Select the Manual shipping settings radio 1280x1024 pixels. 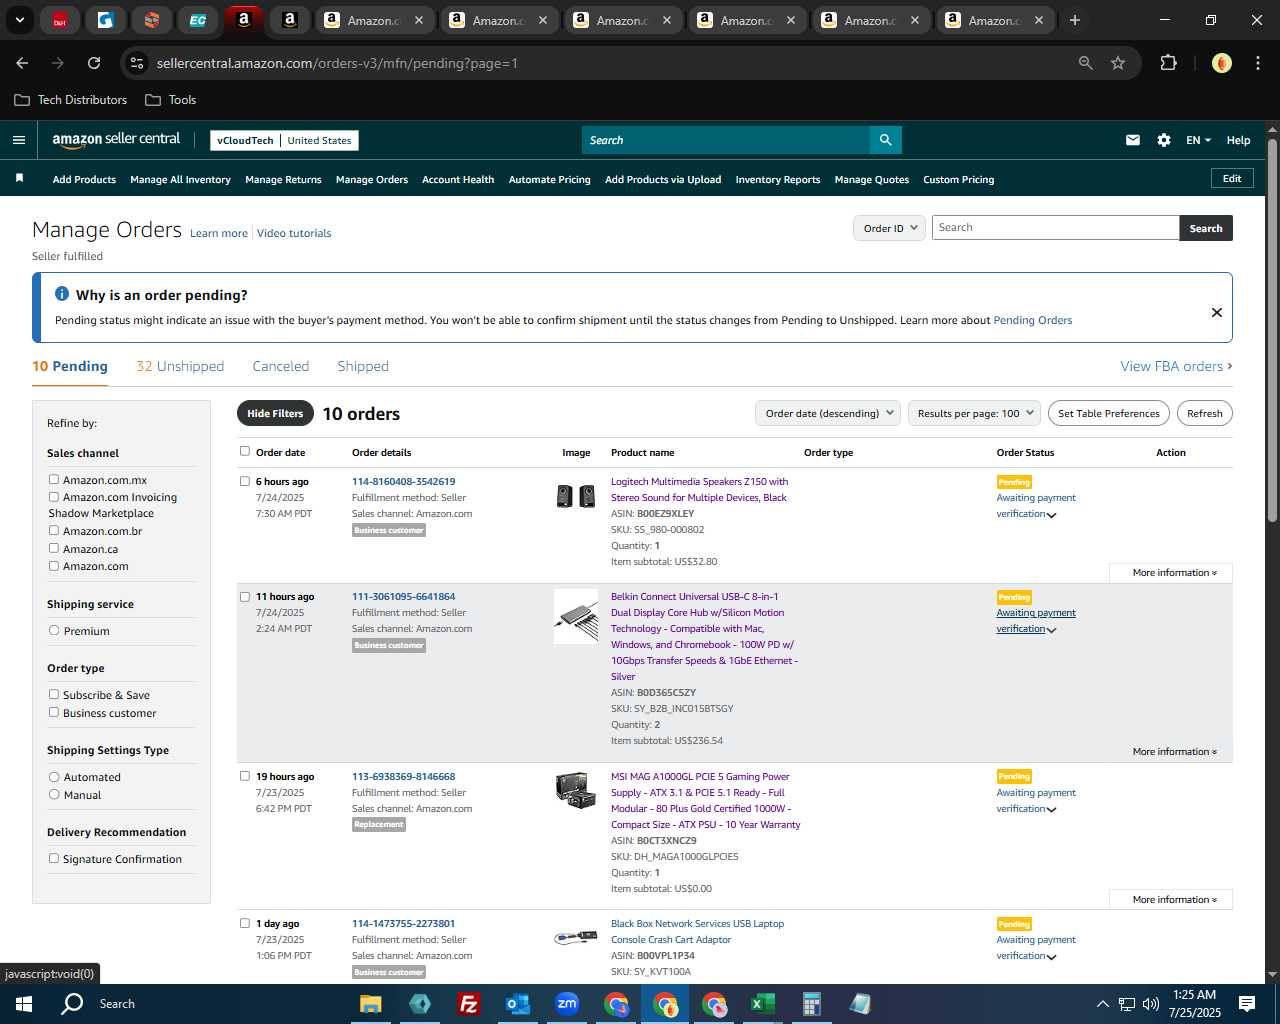click(54, 794)
